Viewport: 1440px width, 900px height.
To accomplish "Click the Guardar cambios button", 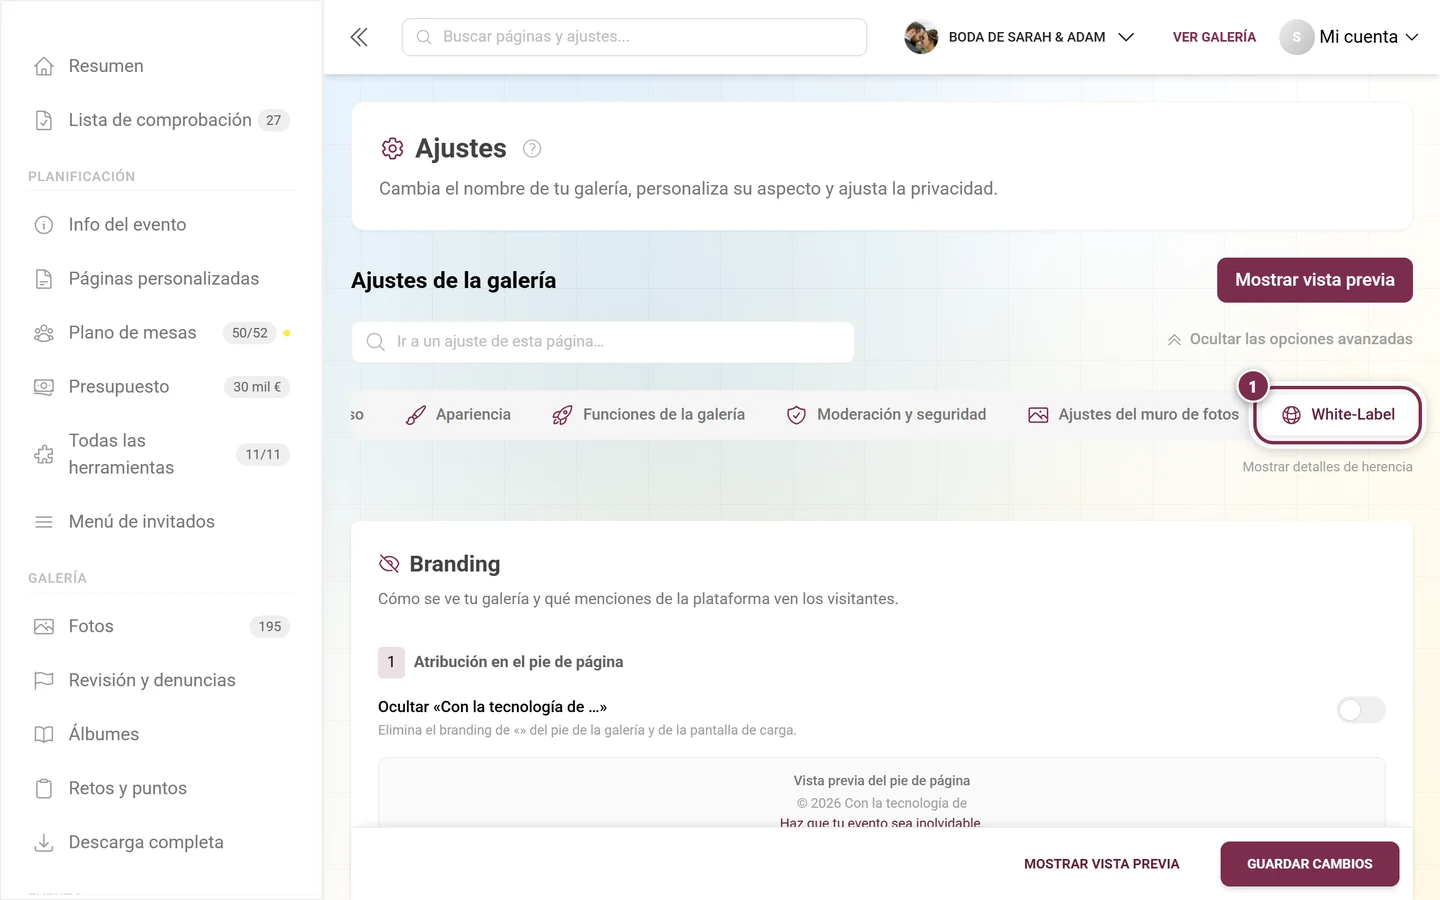I will [1309, 864].
